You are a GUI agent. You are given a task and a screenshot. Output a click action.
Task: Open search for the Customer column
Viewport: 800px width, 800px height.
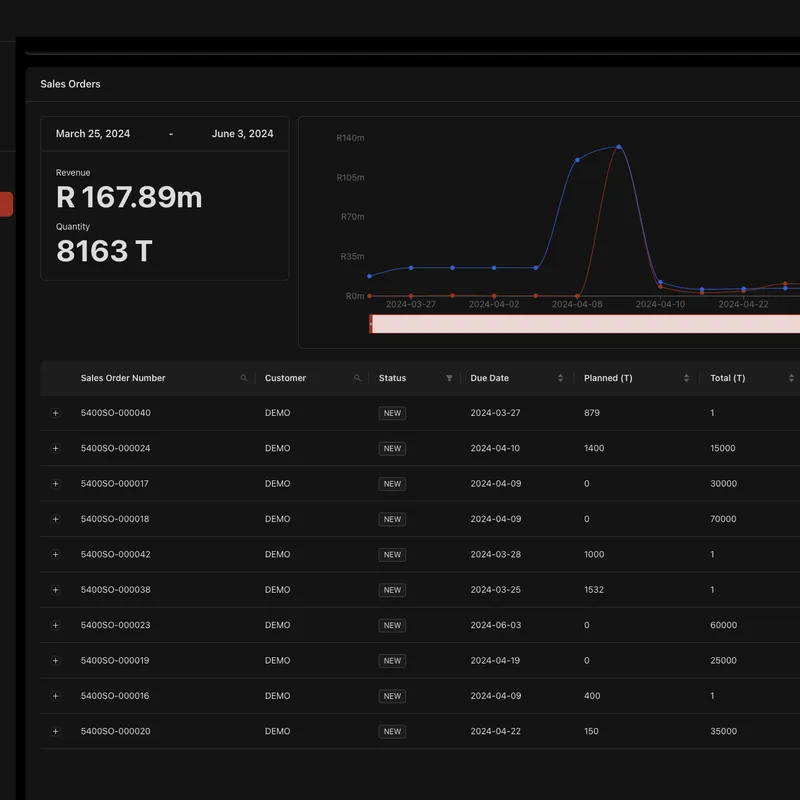(357, 378)
